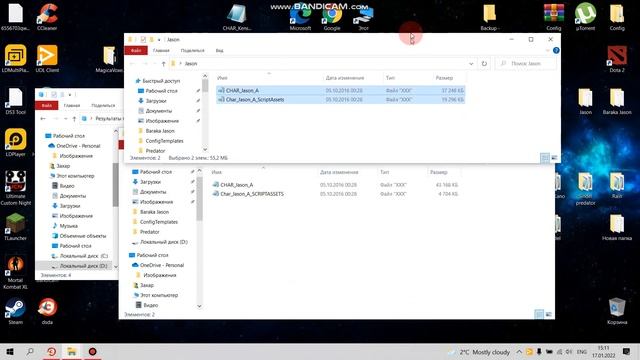Image resolution: width=640 pixels, height=360 pixels.
Task: Open recent locations dropdown in Jason window
Action: [154, 64]
